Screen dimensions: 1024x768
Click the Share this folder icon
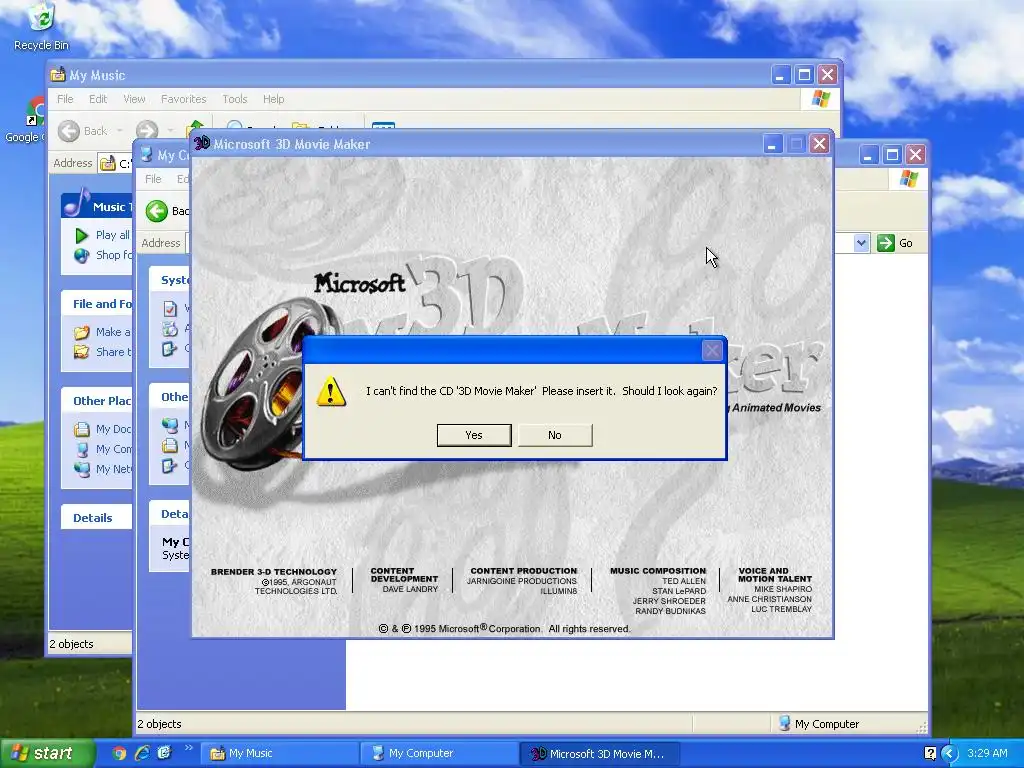pos(82,352)
